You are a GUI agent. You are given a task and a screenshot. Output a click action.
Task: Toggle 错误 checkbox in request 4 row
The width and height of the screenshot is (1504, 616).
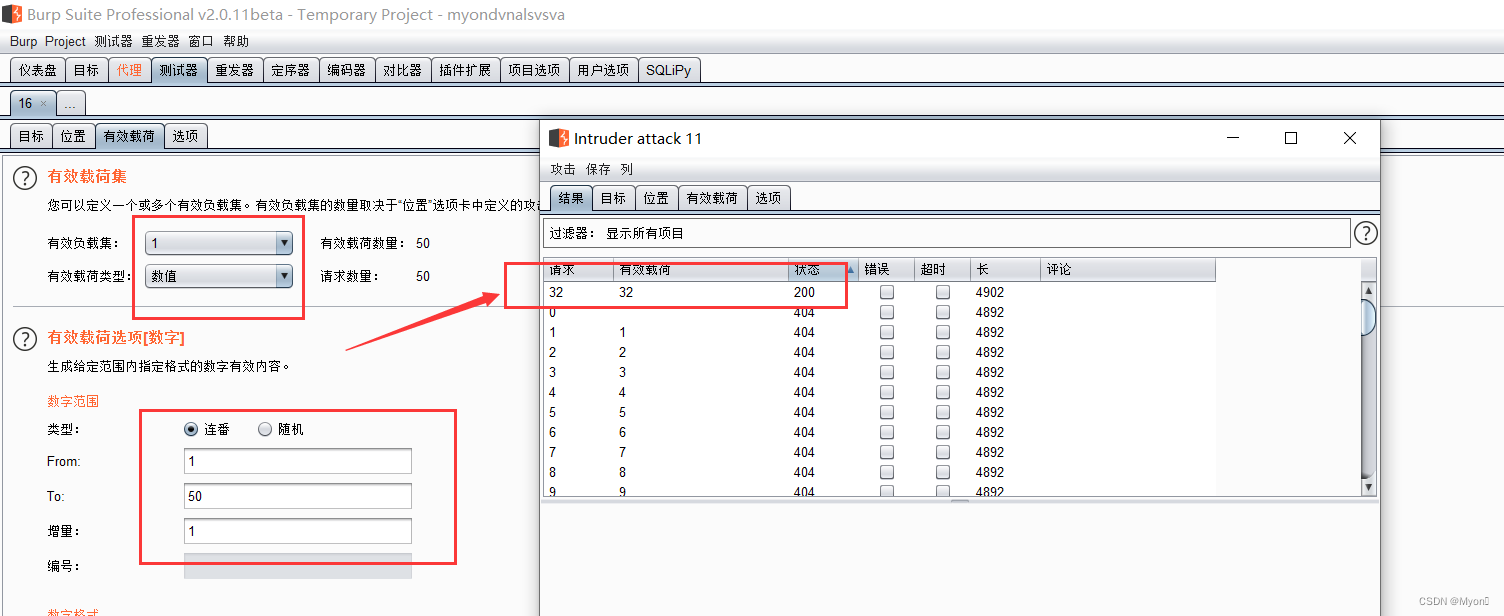(887, 392)
